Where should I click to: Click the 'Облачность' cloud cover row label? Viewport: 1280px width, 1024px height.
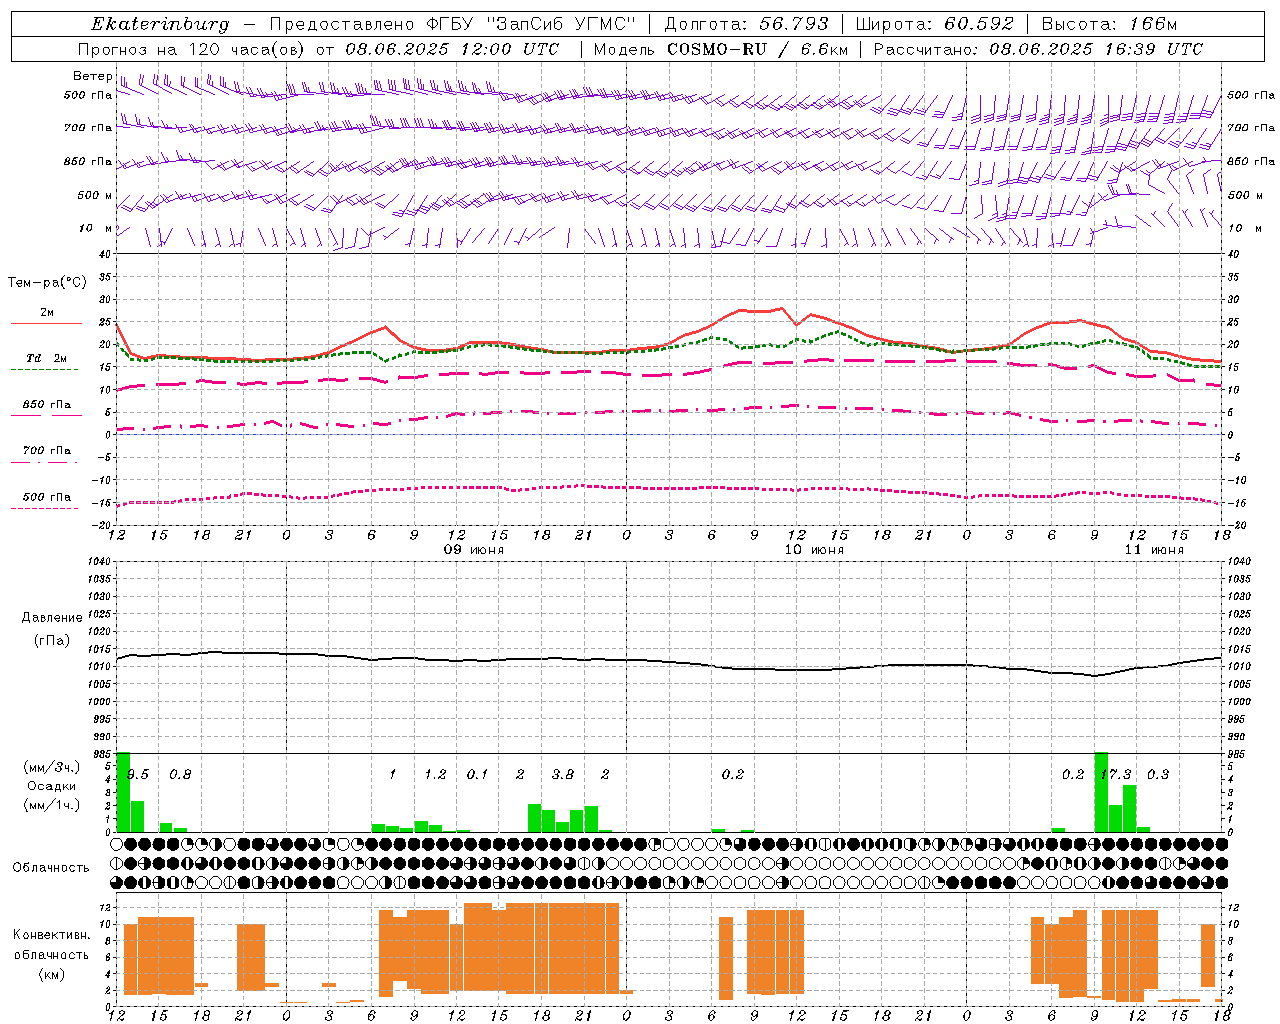pos(51,868)
